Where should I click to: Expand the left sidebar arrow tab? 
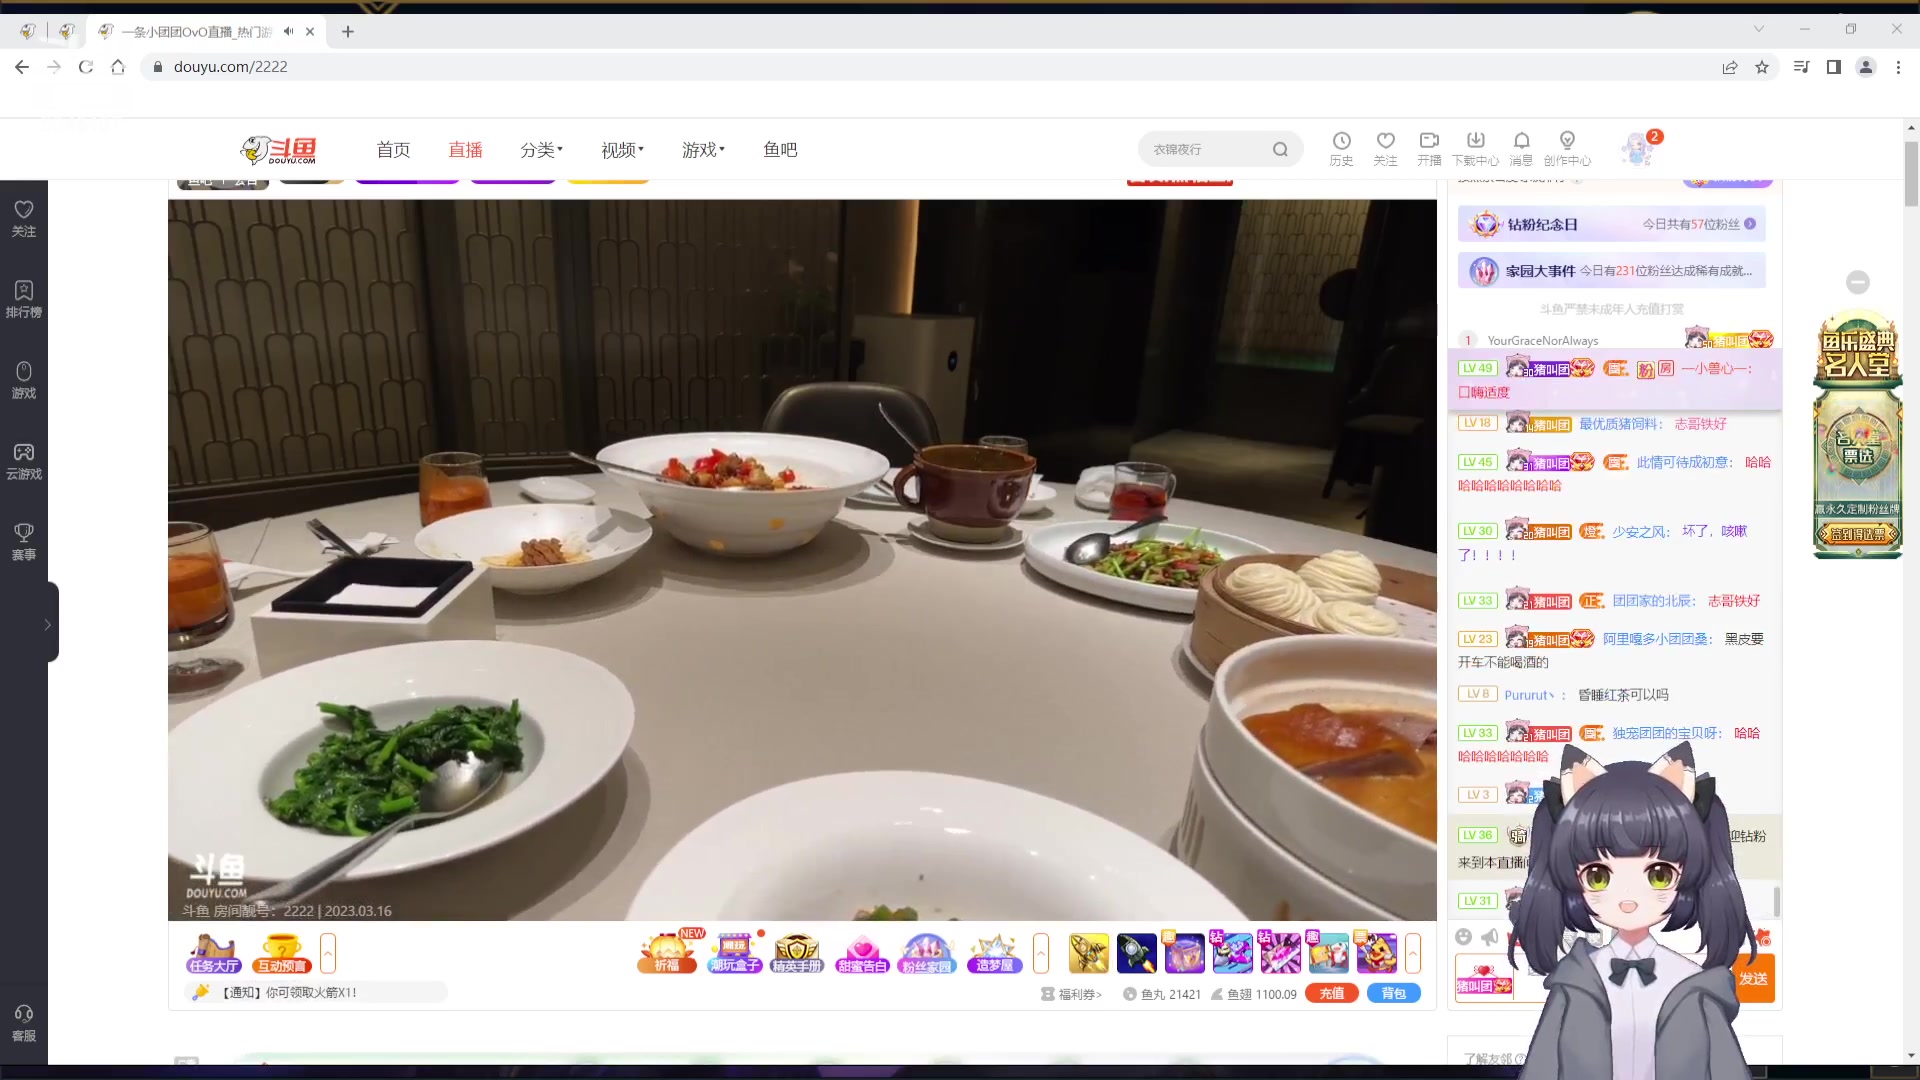tap(48, 624)
